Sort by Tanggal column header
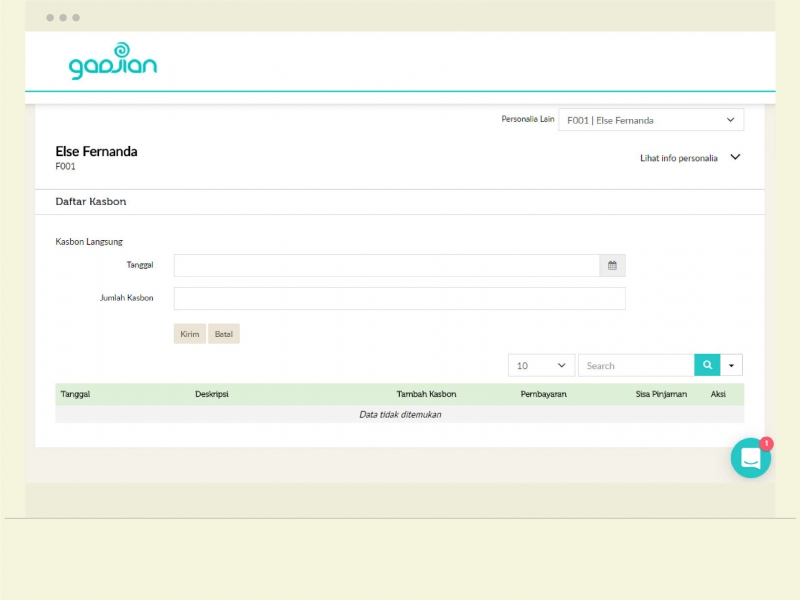The width and height of the screenshot is (800, 600). pyautogui.click(x=75, y=394)
